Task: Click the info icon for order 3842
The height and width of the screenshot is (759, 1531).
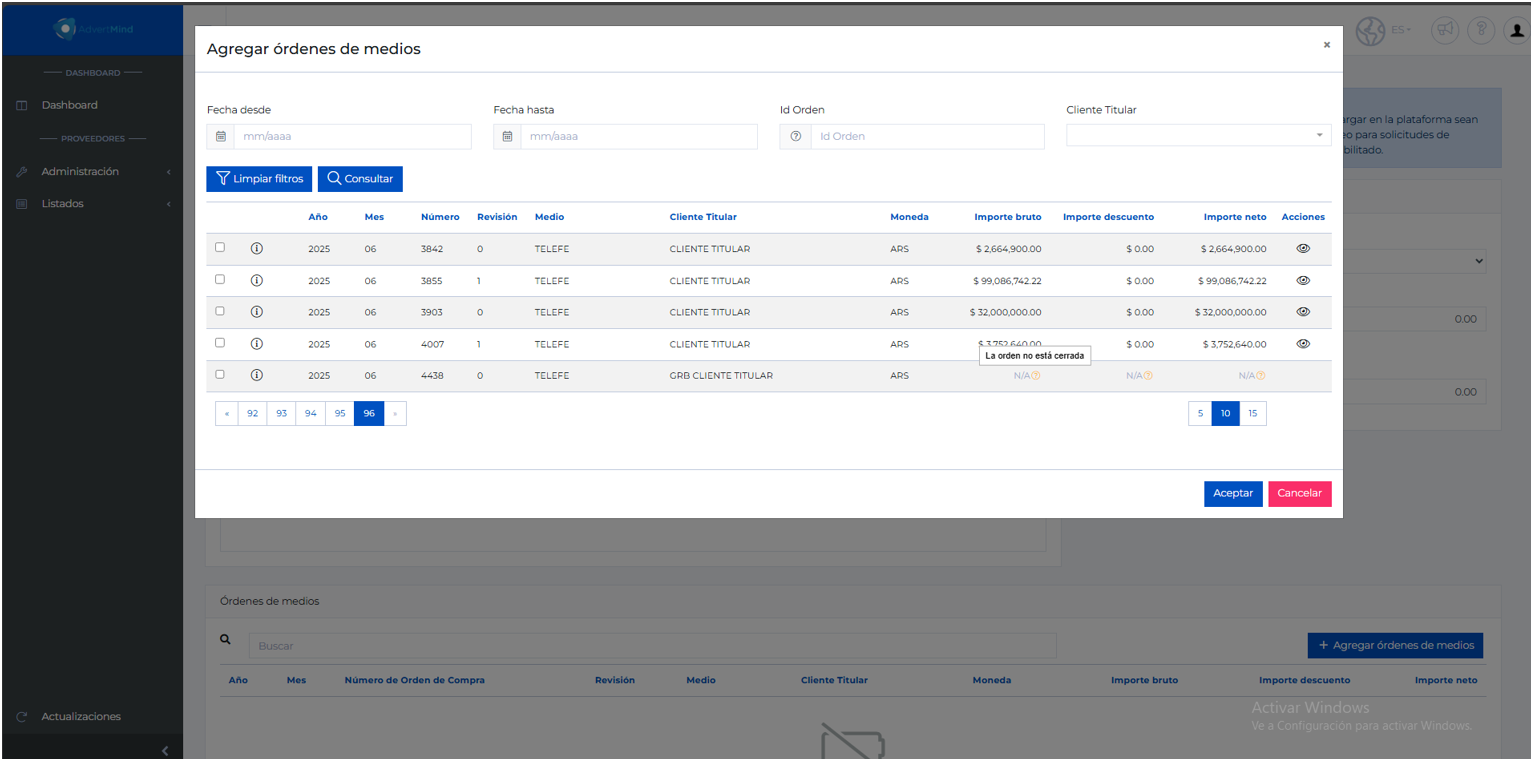Action: tap(256, 249)
